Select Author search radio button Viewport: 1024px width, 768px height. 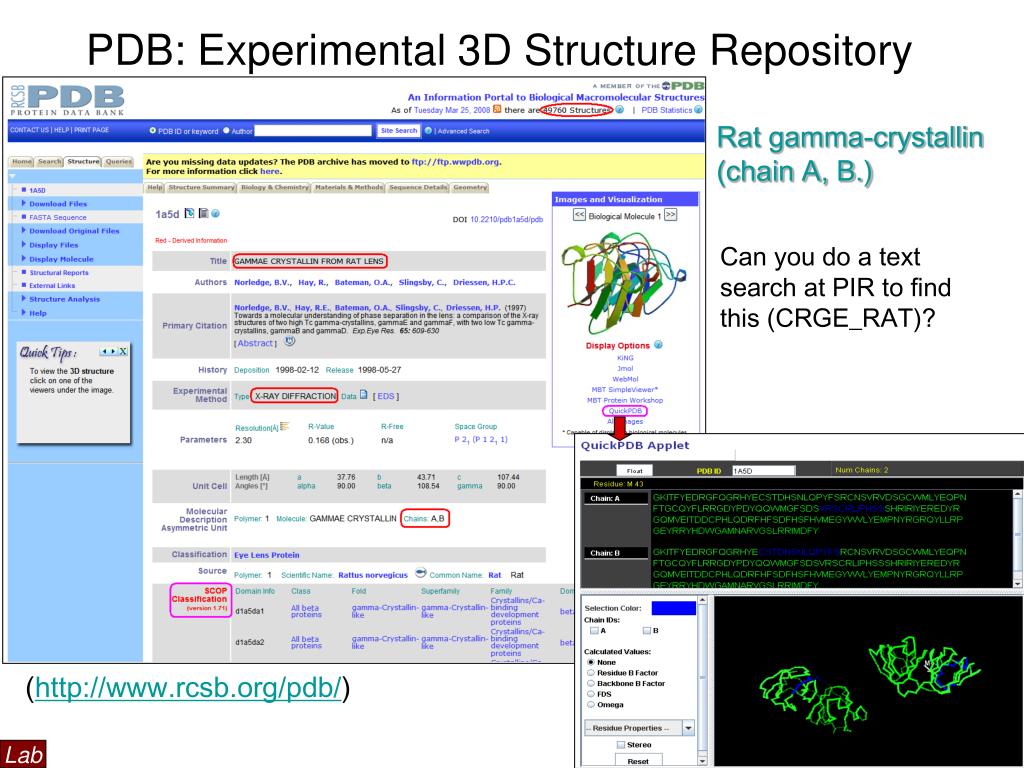[x=227, y=131]
